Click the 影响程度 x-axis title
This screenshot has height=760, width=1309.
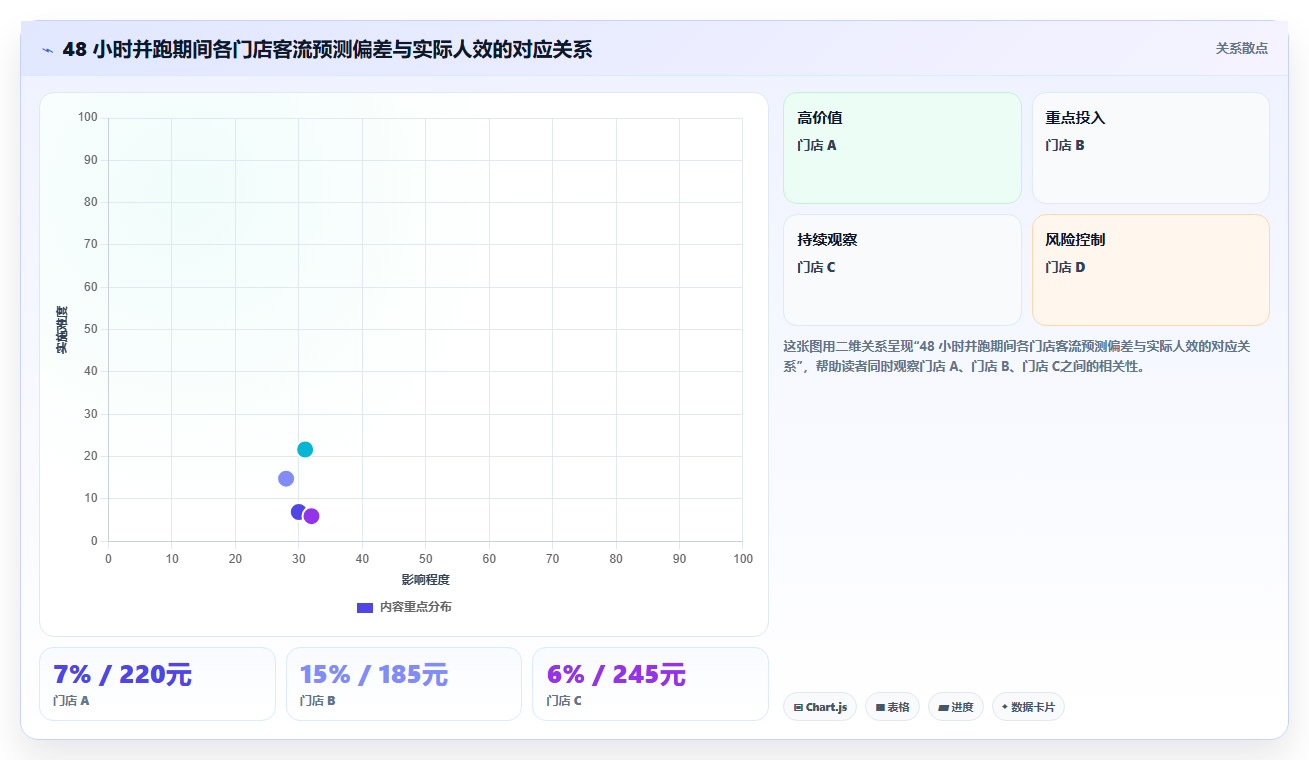[x=425, y=580]
